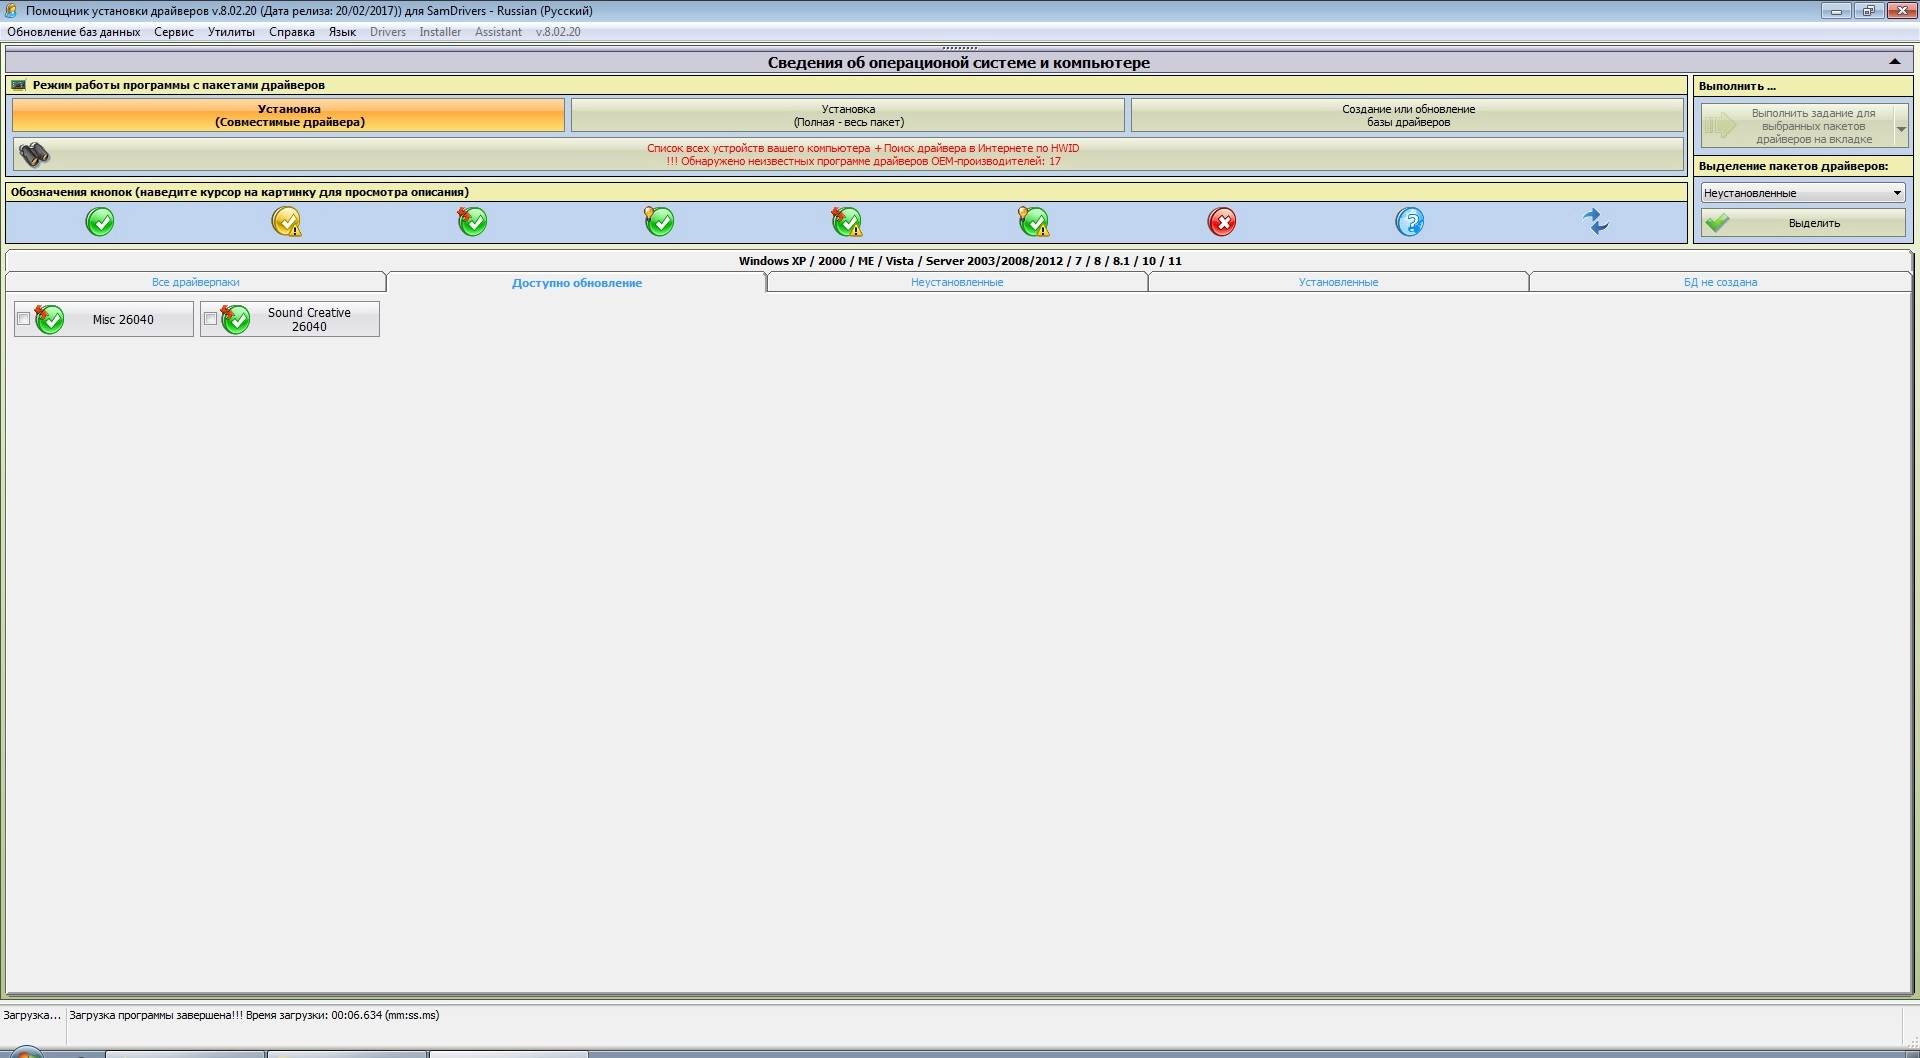Screen dimensions: 1920x1058
Task: Click the 'Windows XP / 2000 / ME / Vista' OS label
Action: click(x=960, y=261)
